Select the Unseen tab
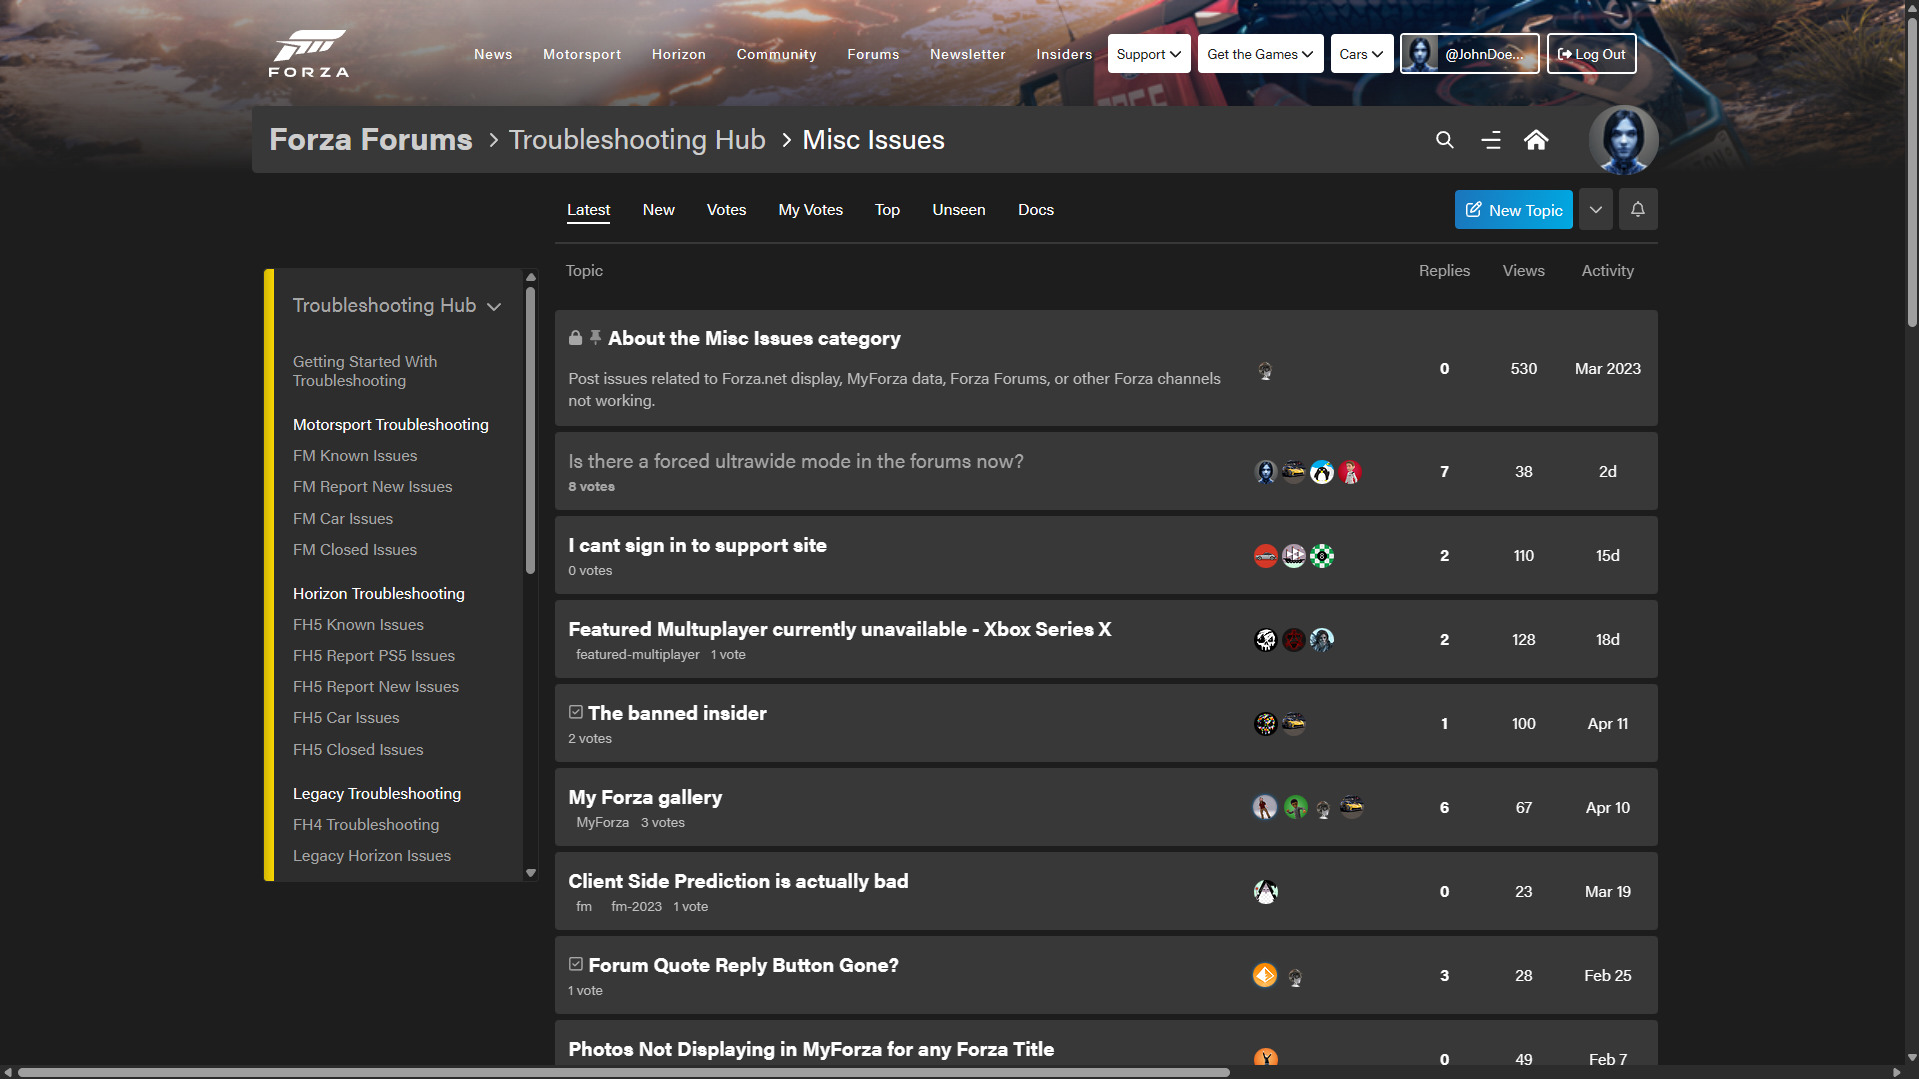The height and width of the screenshot is (1079, 1919). point(958,210)
